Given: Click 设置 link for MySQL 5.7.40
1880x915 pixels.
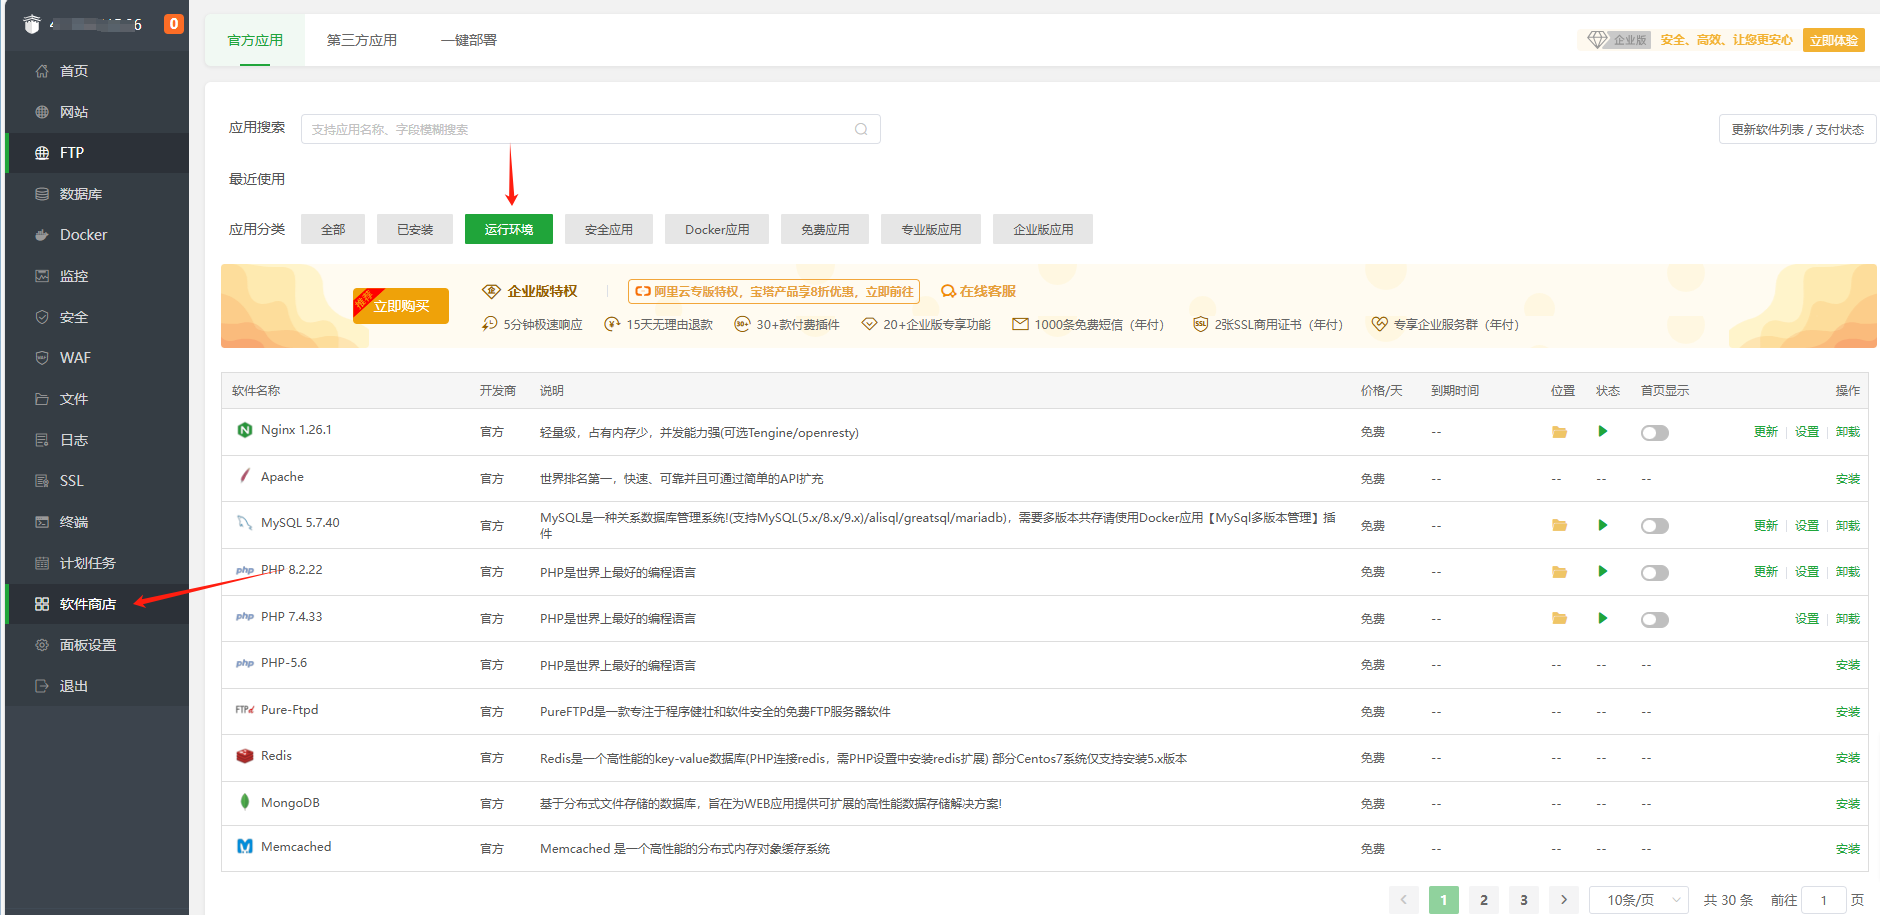Looking at the screenshot, I should (x=1807, y=525).
